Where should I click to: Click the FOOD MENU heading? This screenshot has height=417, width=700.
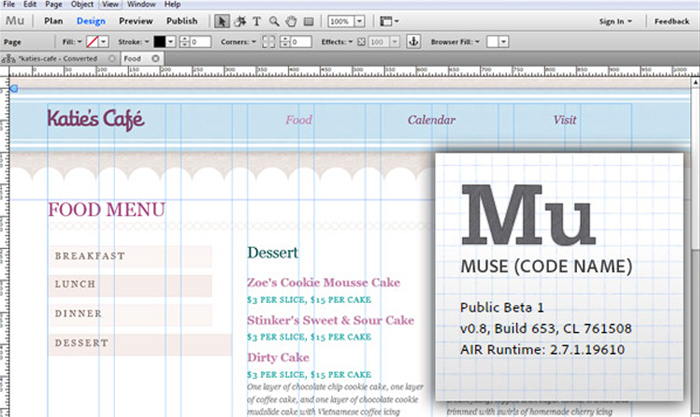107,210
